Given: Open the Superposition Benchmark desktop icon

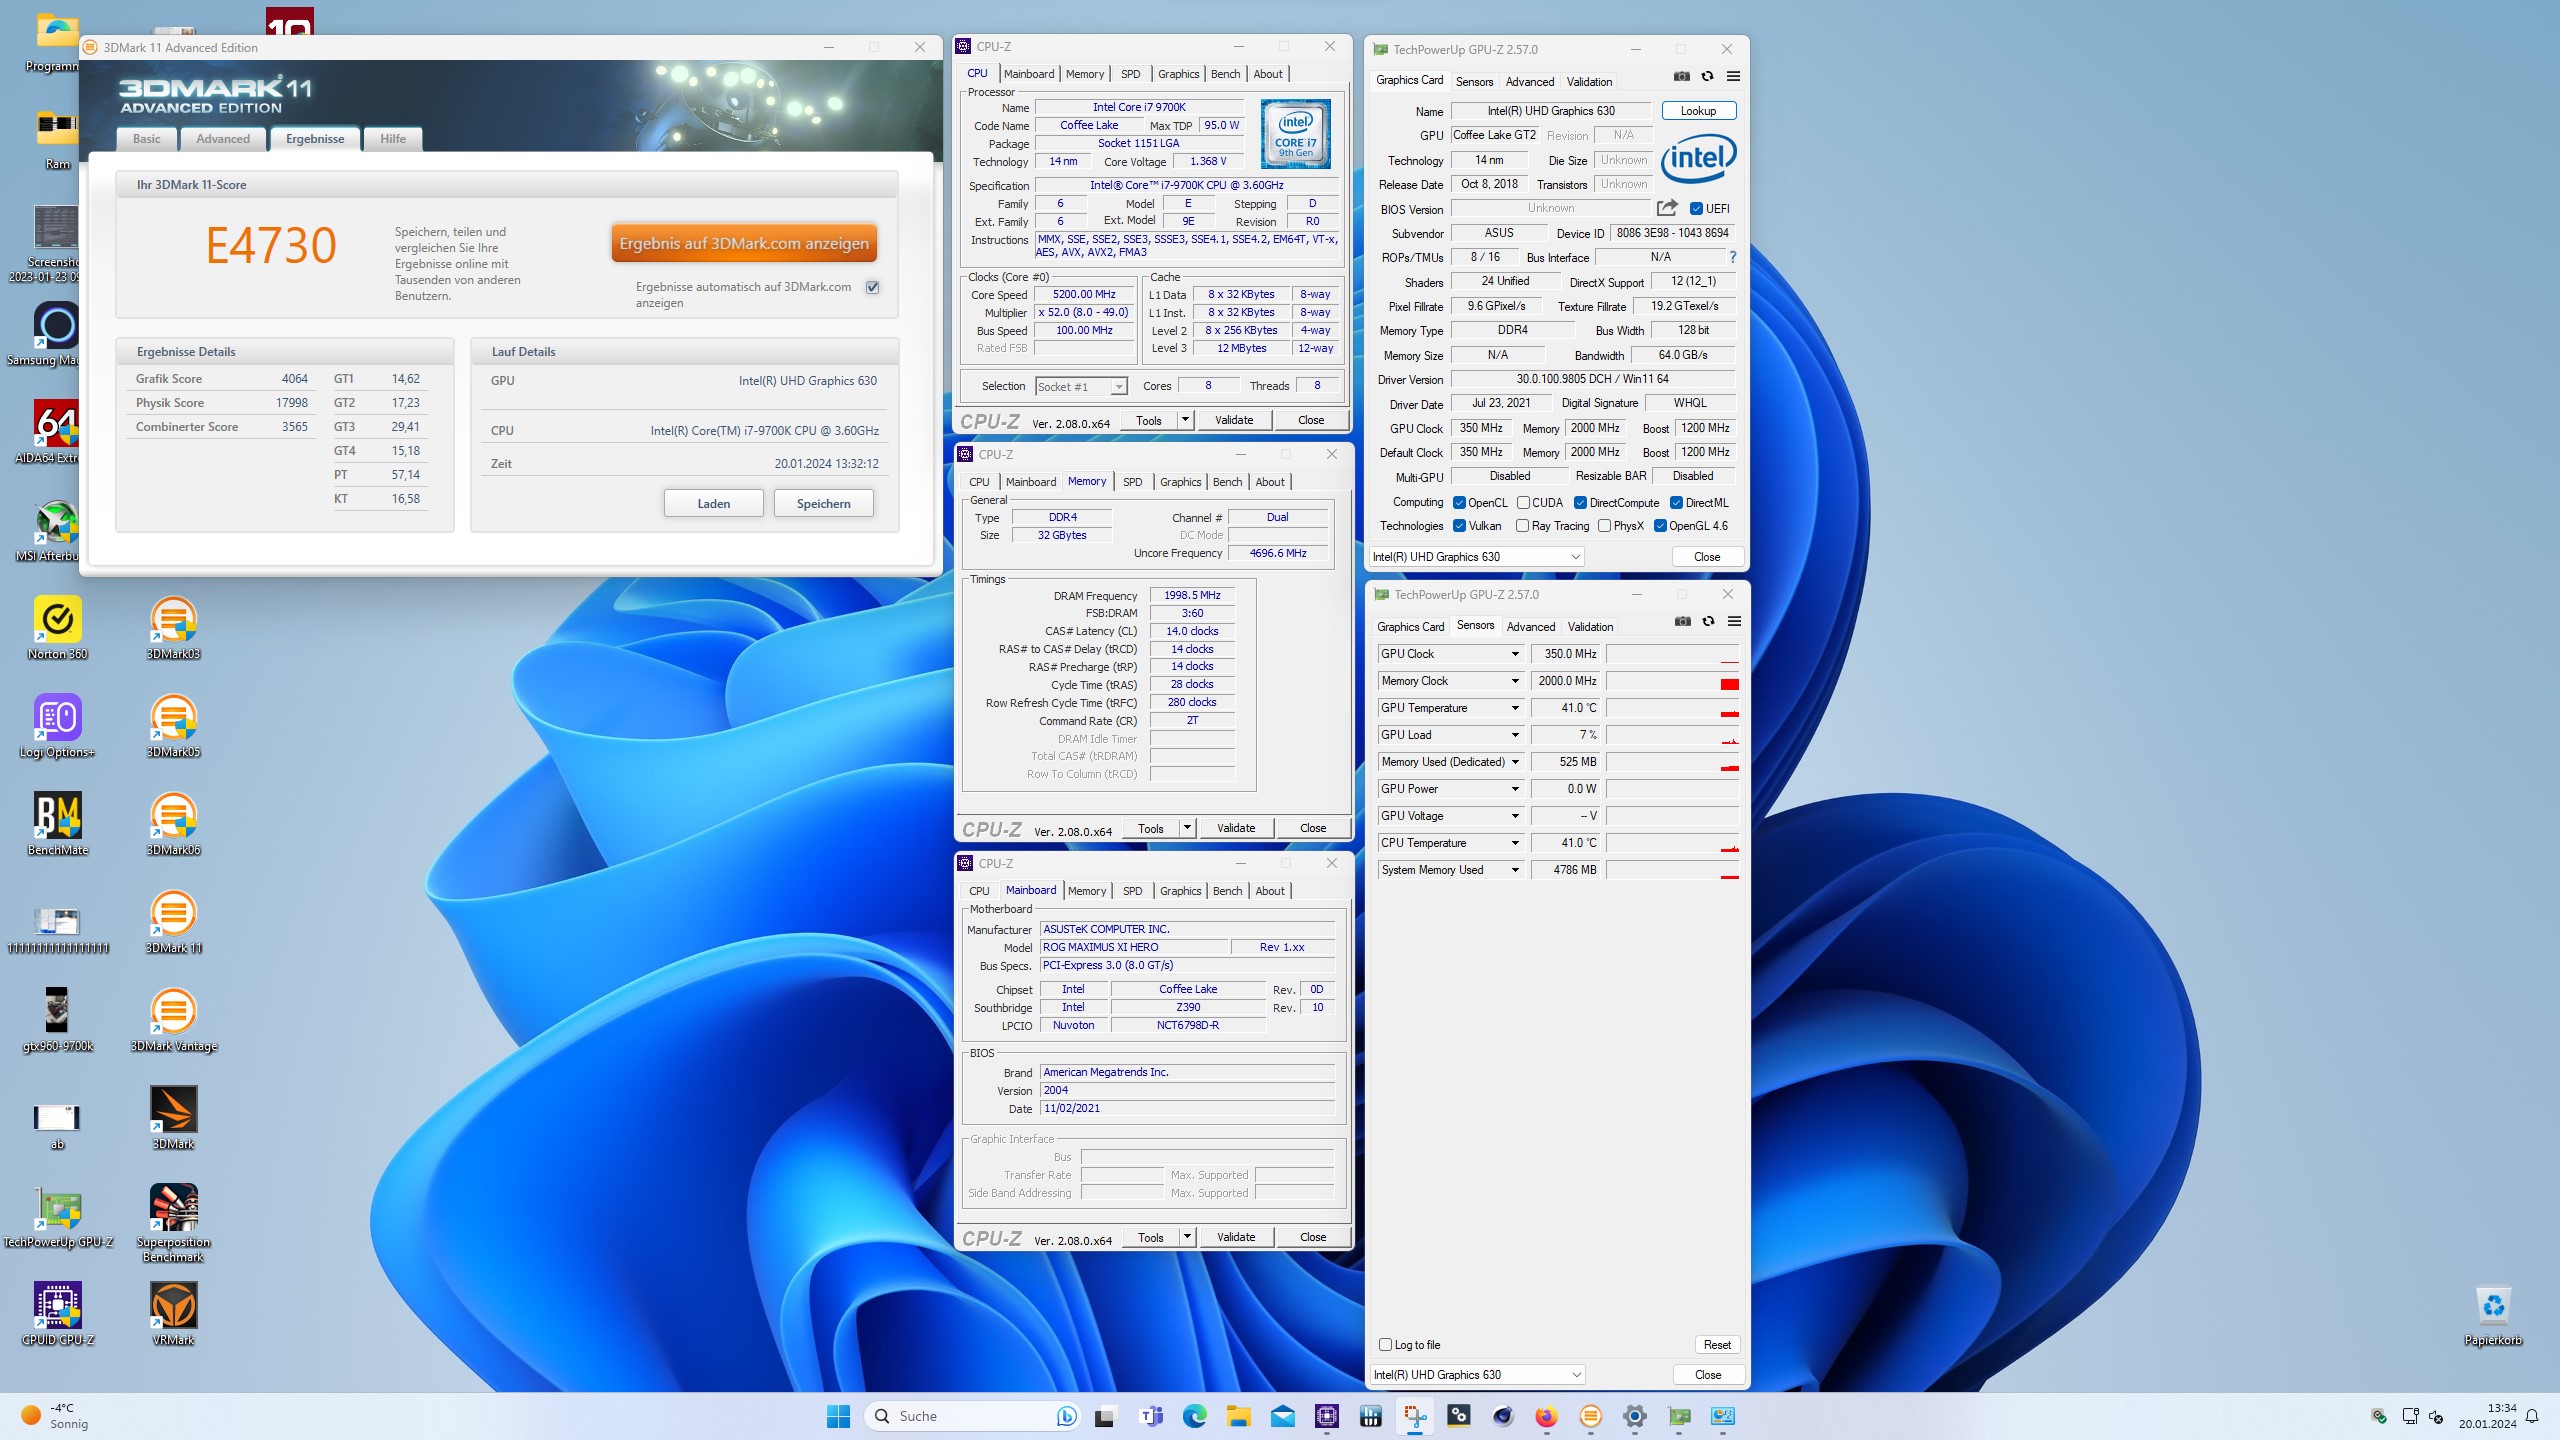Looking at the screenshot, I should 173,1222.
